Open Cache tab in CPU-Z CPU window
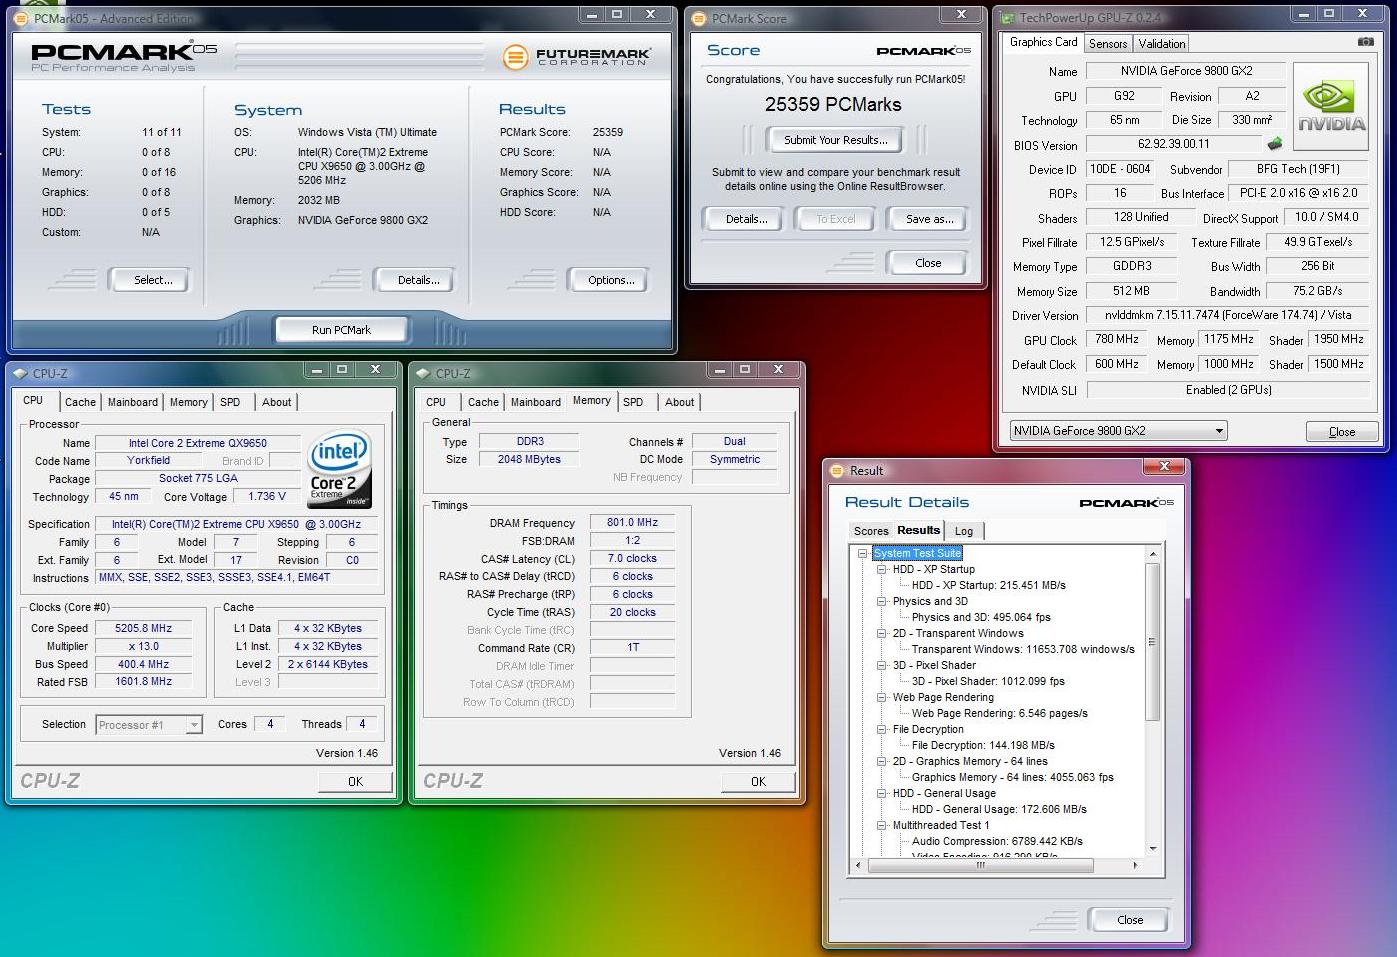 pyautogui.click(x=80, y=402)
